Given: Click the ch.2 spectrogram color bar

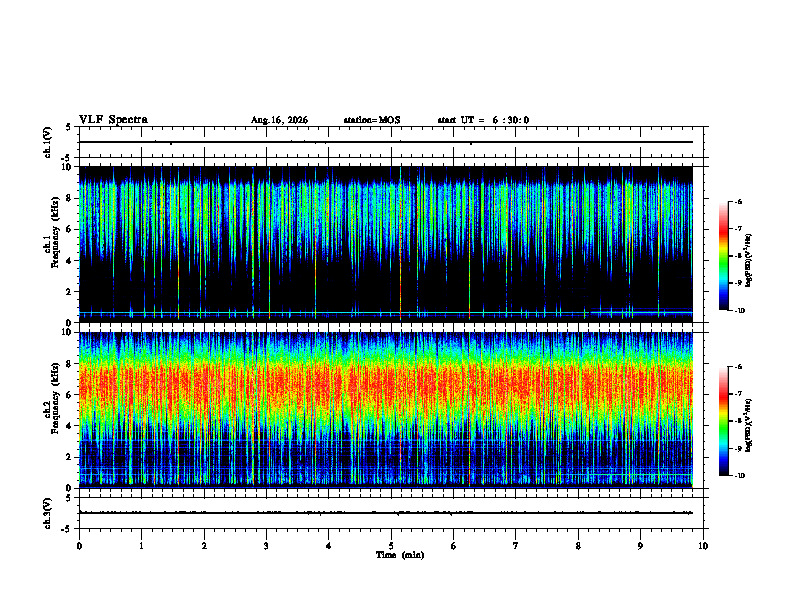Looking at the screenshot, I should coord(723,421).
